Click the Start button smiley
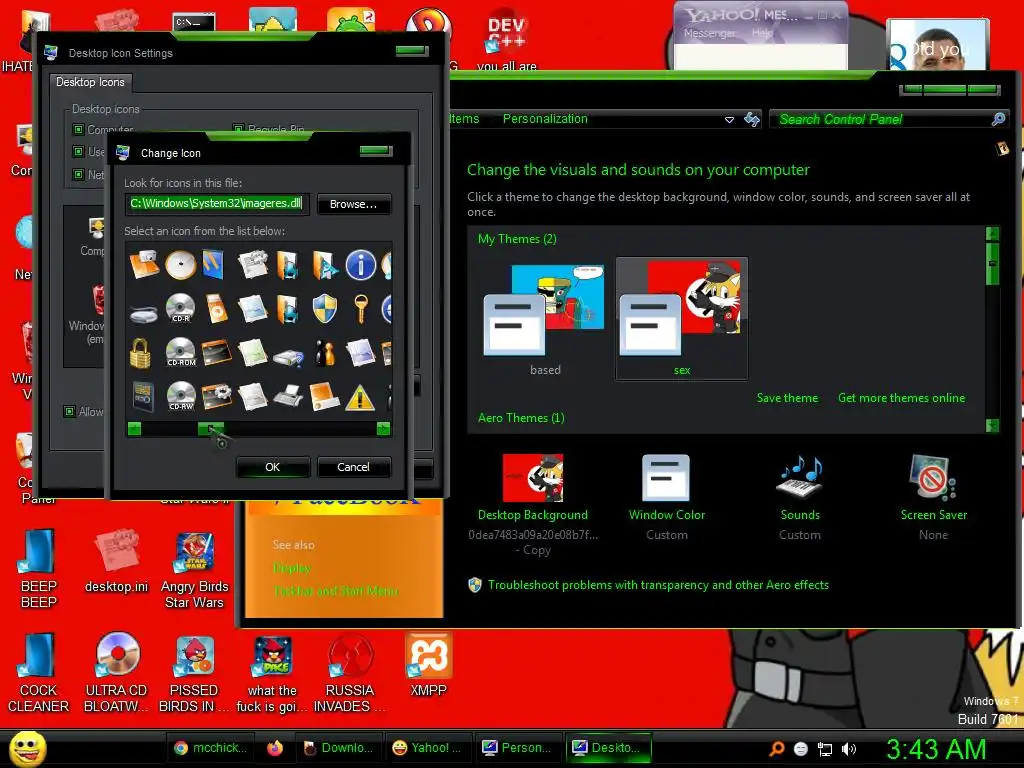Screen dimensions: 1024x768 pyautogui.click(x=27, y=749)
